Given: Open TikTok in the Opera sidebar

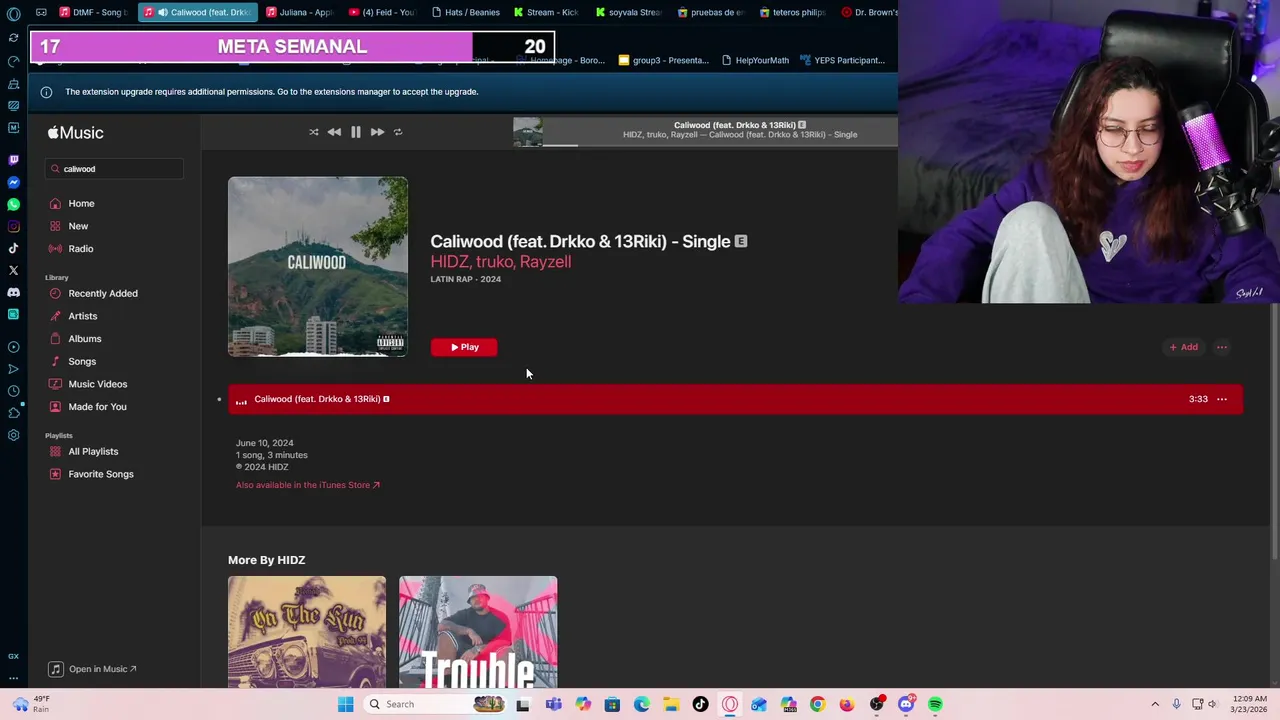Looking at the screenshot, I should tap(13, 249).
